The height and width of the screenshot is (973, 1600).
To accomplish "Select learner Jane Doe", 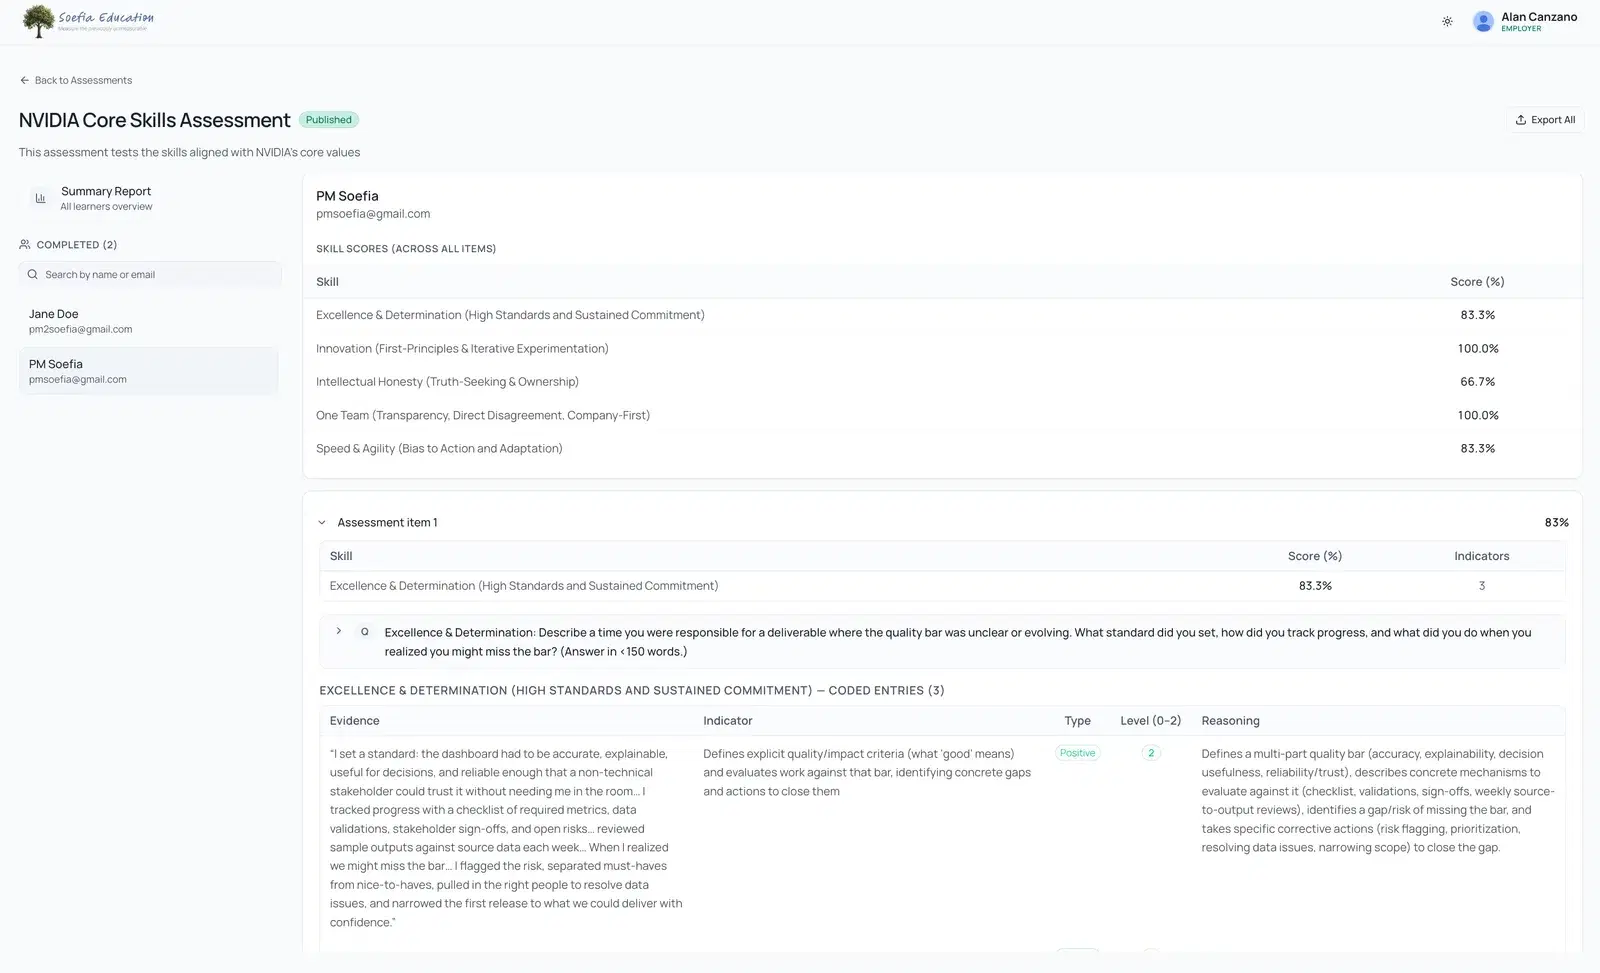I will click(x=149, y=321).
